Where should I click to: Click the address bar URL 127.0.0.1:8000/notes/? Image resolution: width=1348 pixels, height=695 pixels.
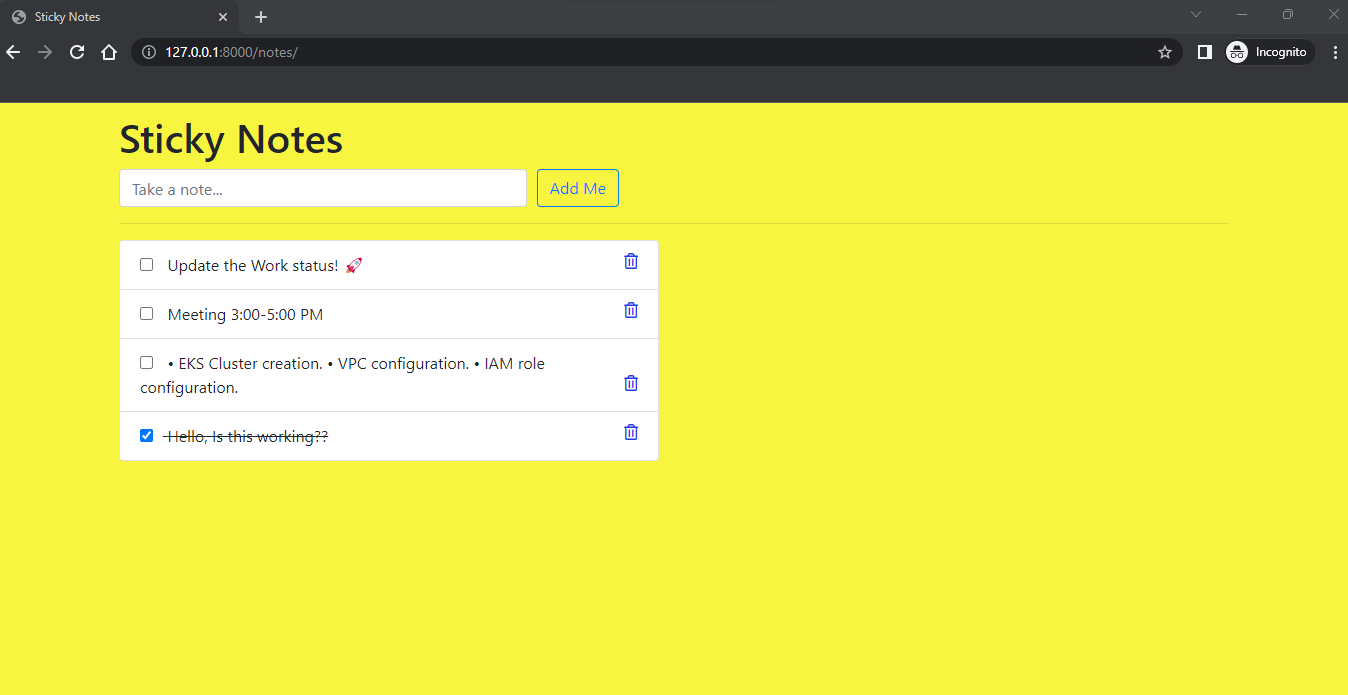pos(232,52)
